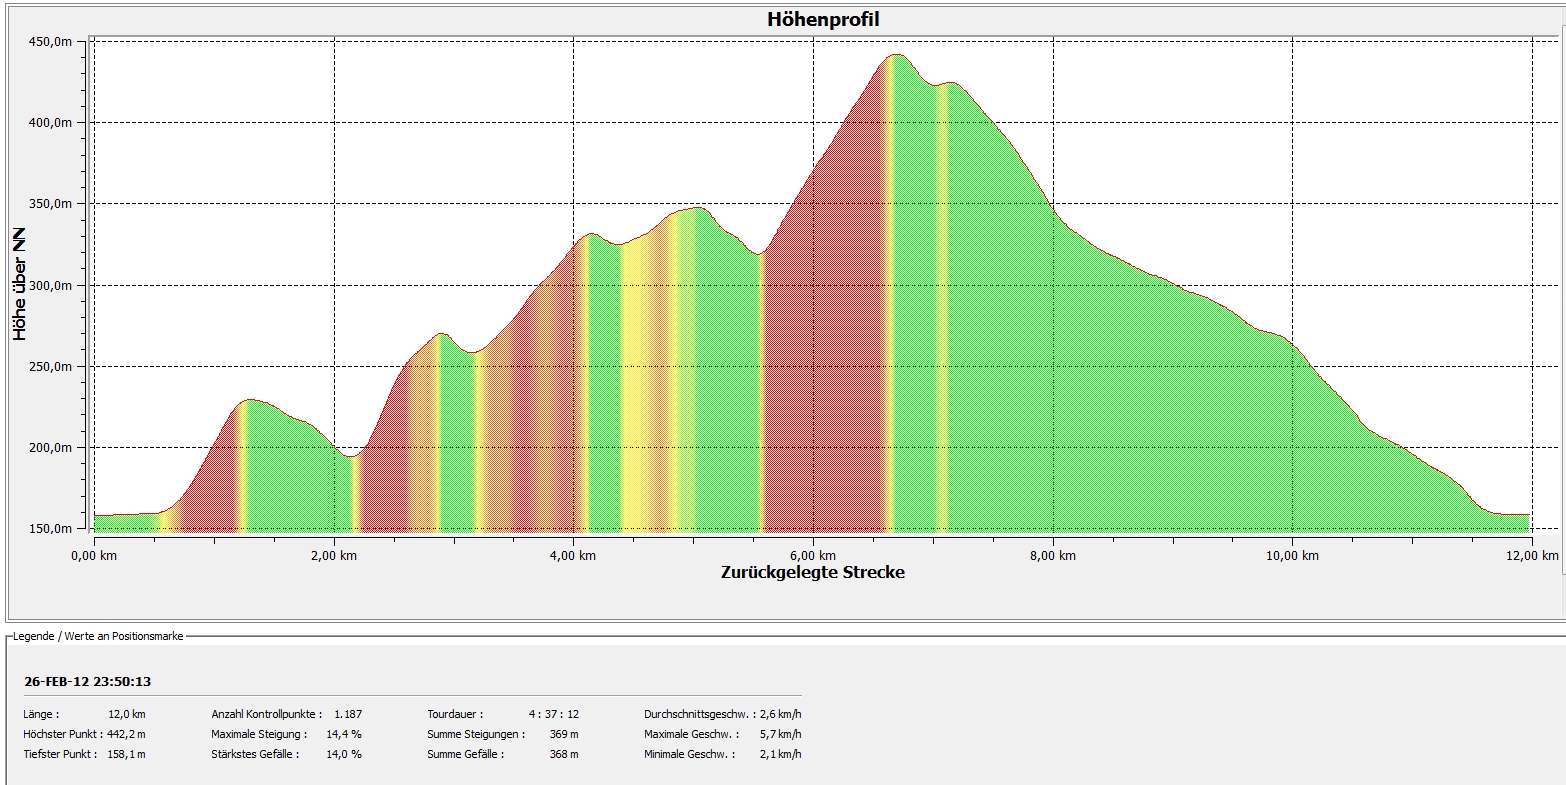Click the Länge value 12,0 km

coord(126,714)
